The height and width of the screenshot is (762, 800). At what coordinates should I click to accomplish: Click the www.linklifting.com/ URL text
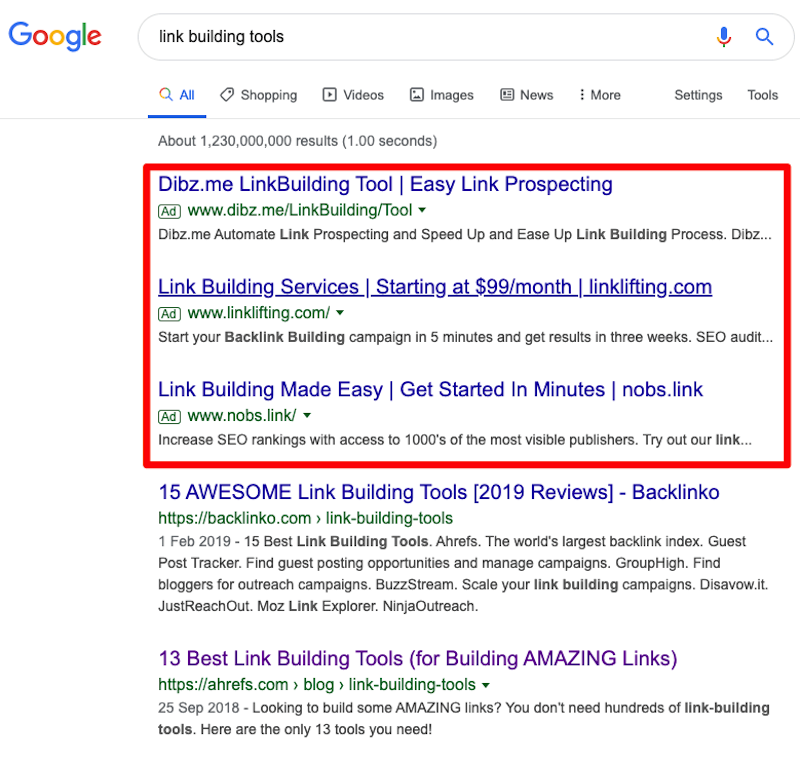click(x=259, y=312)
